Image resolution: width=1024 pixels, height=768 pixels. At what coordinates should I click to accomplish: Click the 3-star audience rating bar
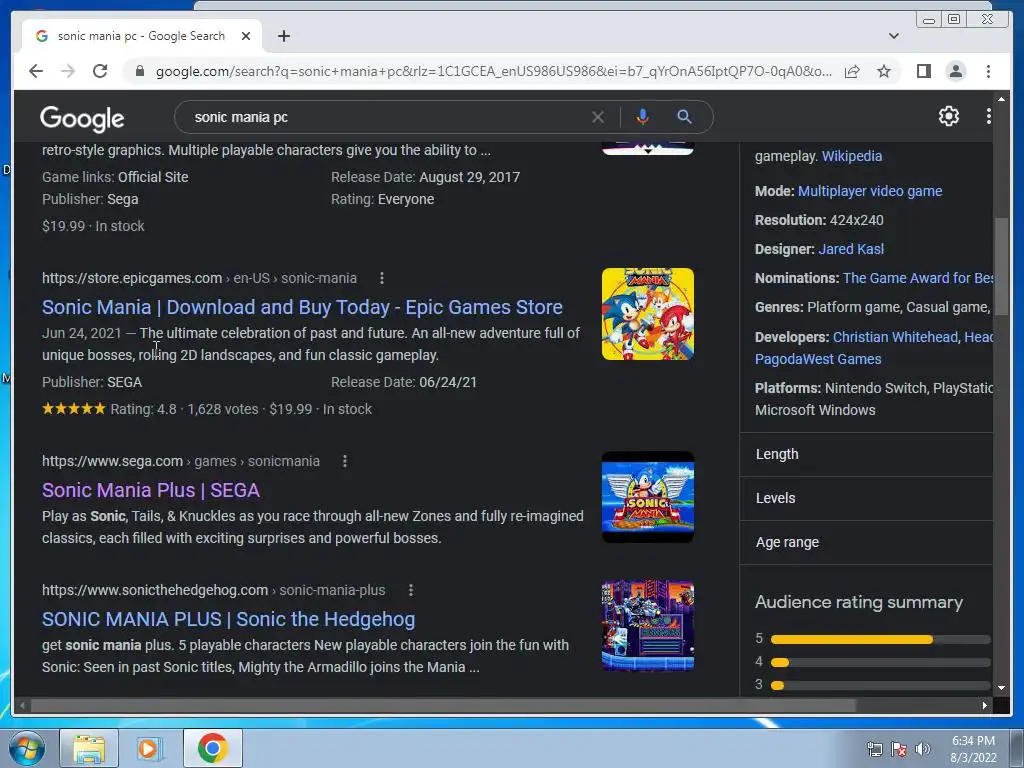tap(880, 685)
